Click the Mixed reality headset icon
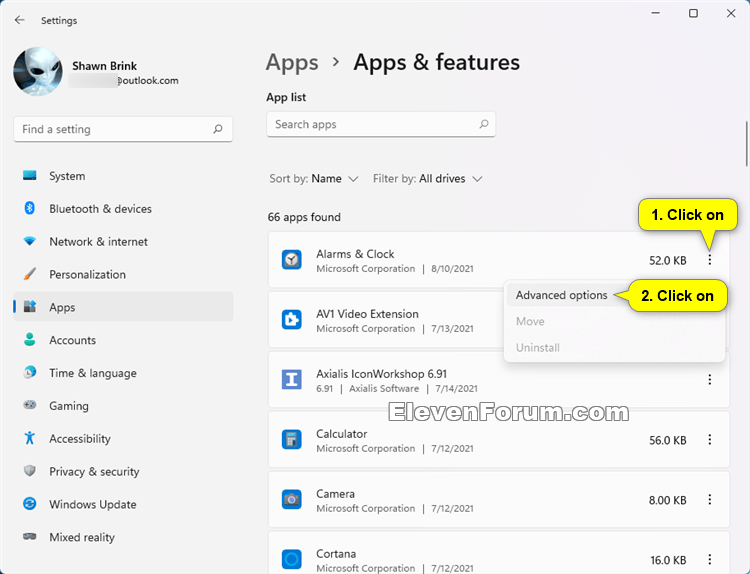Screen dimensions: 750x574 click(30, 537)
